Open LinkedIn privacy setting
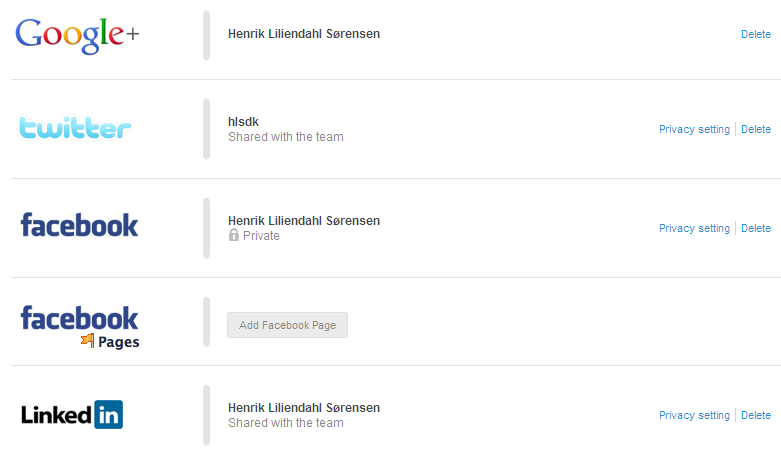The image size is (781, 453). [694, 415]
